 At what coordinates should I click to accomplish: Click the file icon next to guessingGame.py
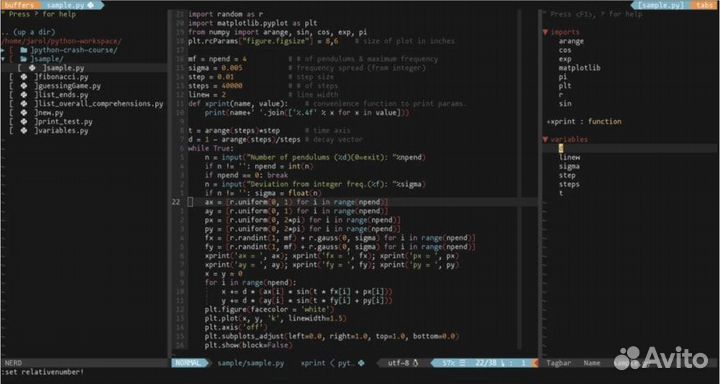pos(23,86)
